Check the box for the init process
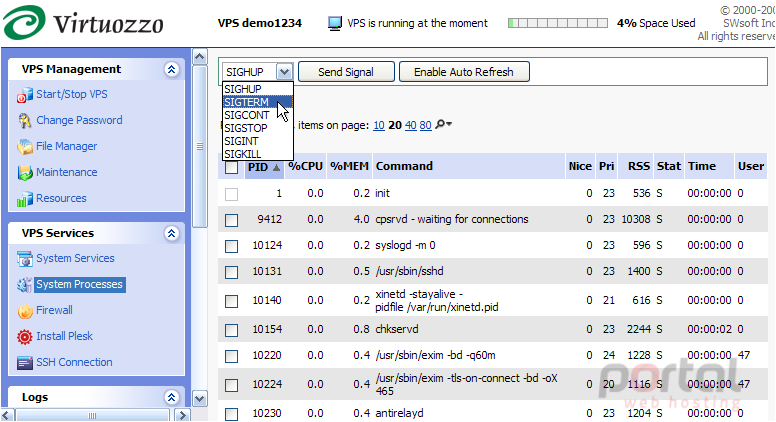The width and height of the screenshot is (776, 422). click(231, 194)
